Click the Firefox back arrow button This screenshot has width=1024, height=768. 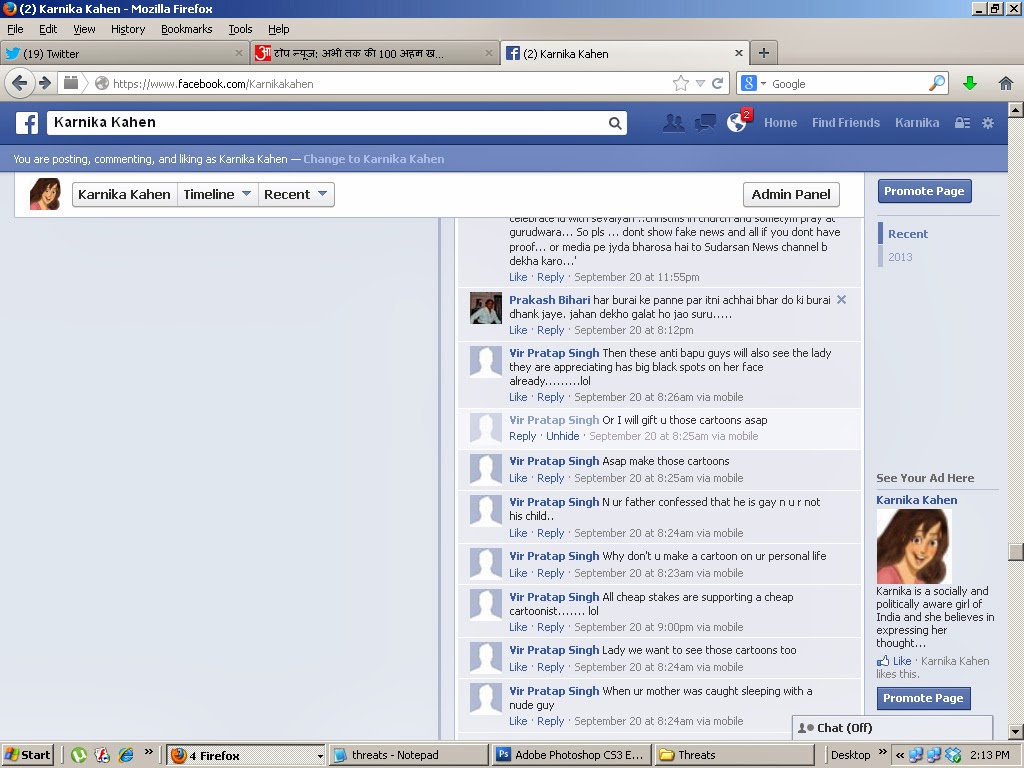(x=19, y=83)
